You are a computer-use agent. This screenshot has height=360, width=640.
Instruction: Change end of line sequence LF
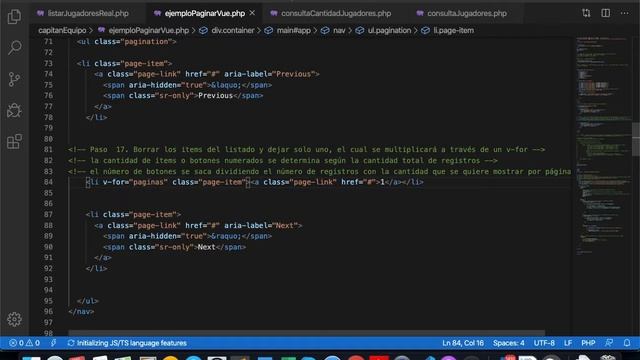(568, 343)
